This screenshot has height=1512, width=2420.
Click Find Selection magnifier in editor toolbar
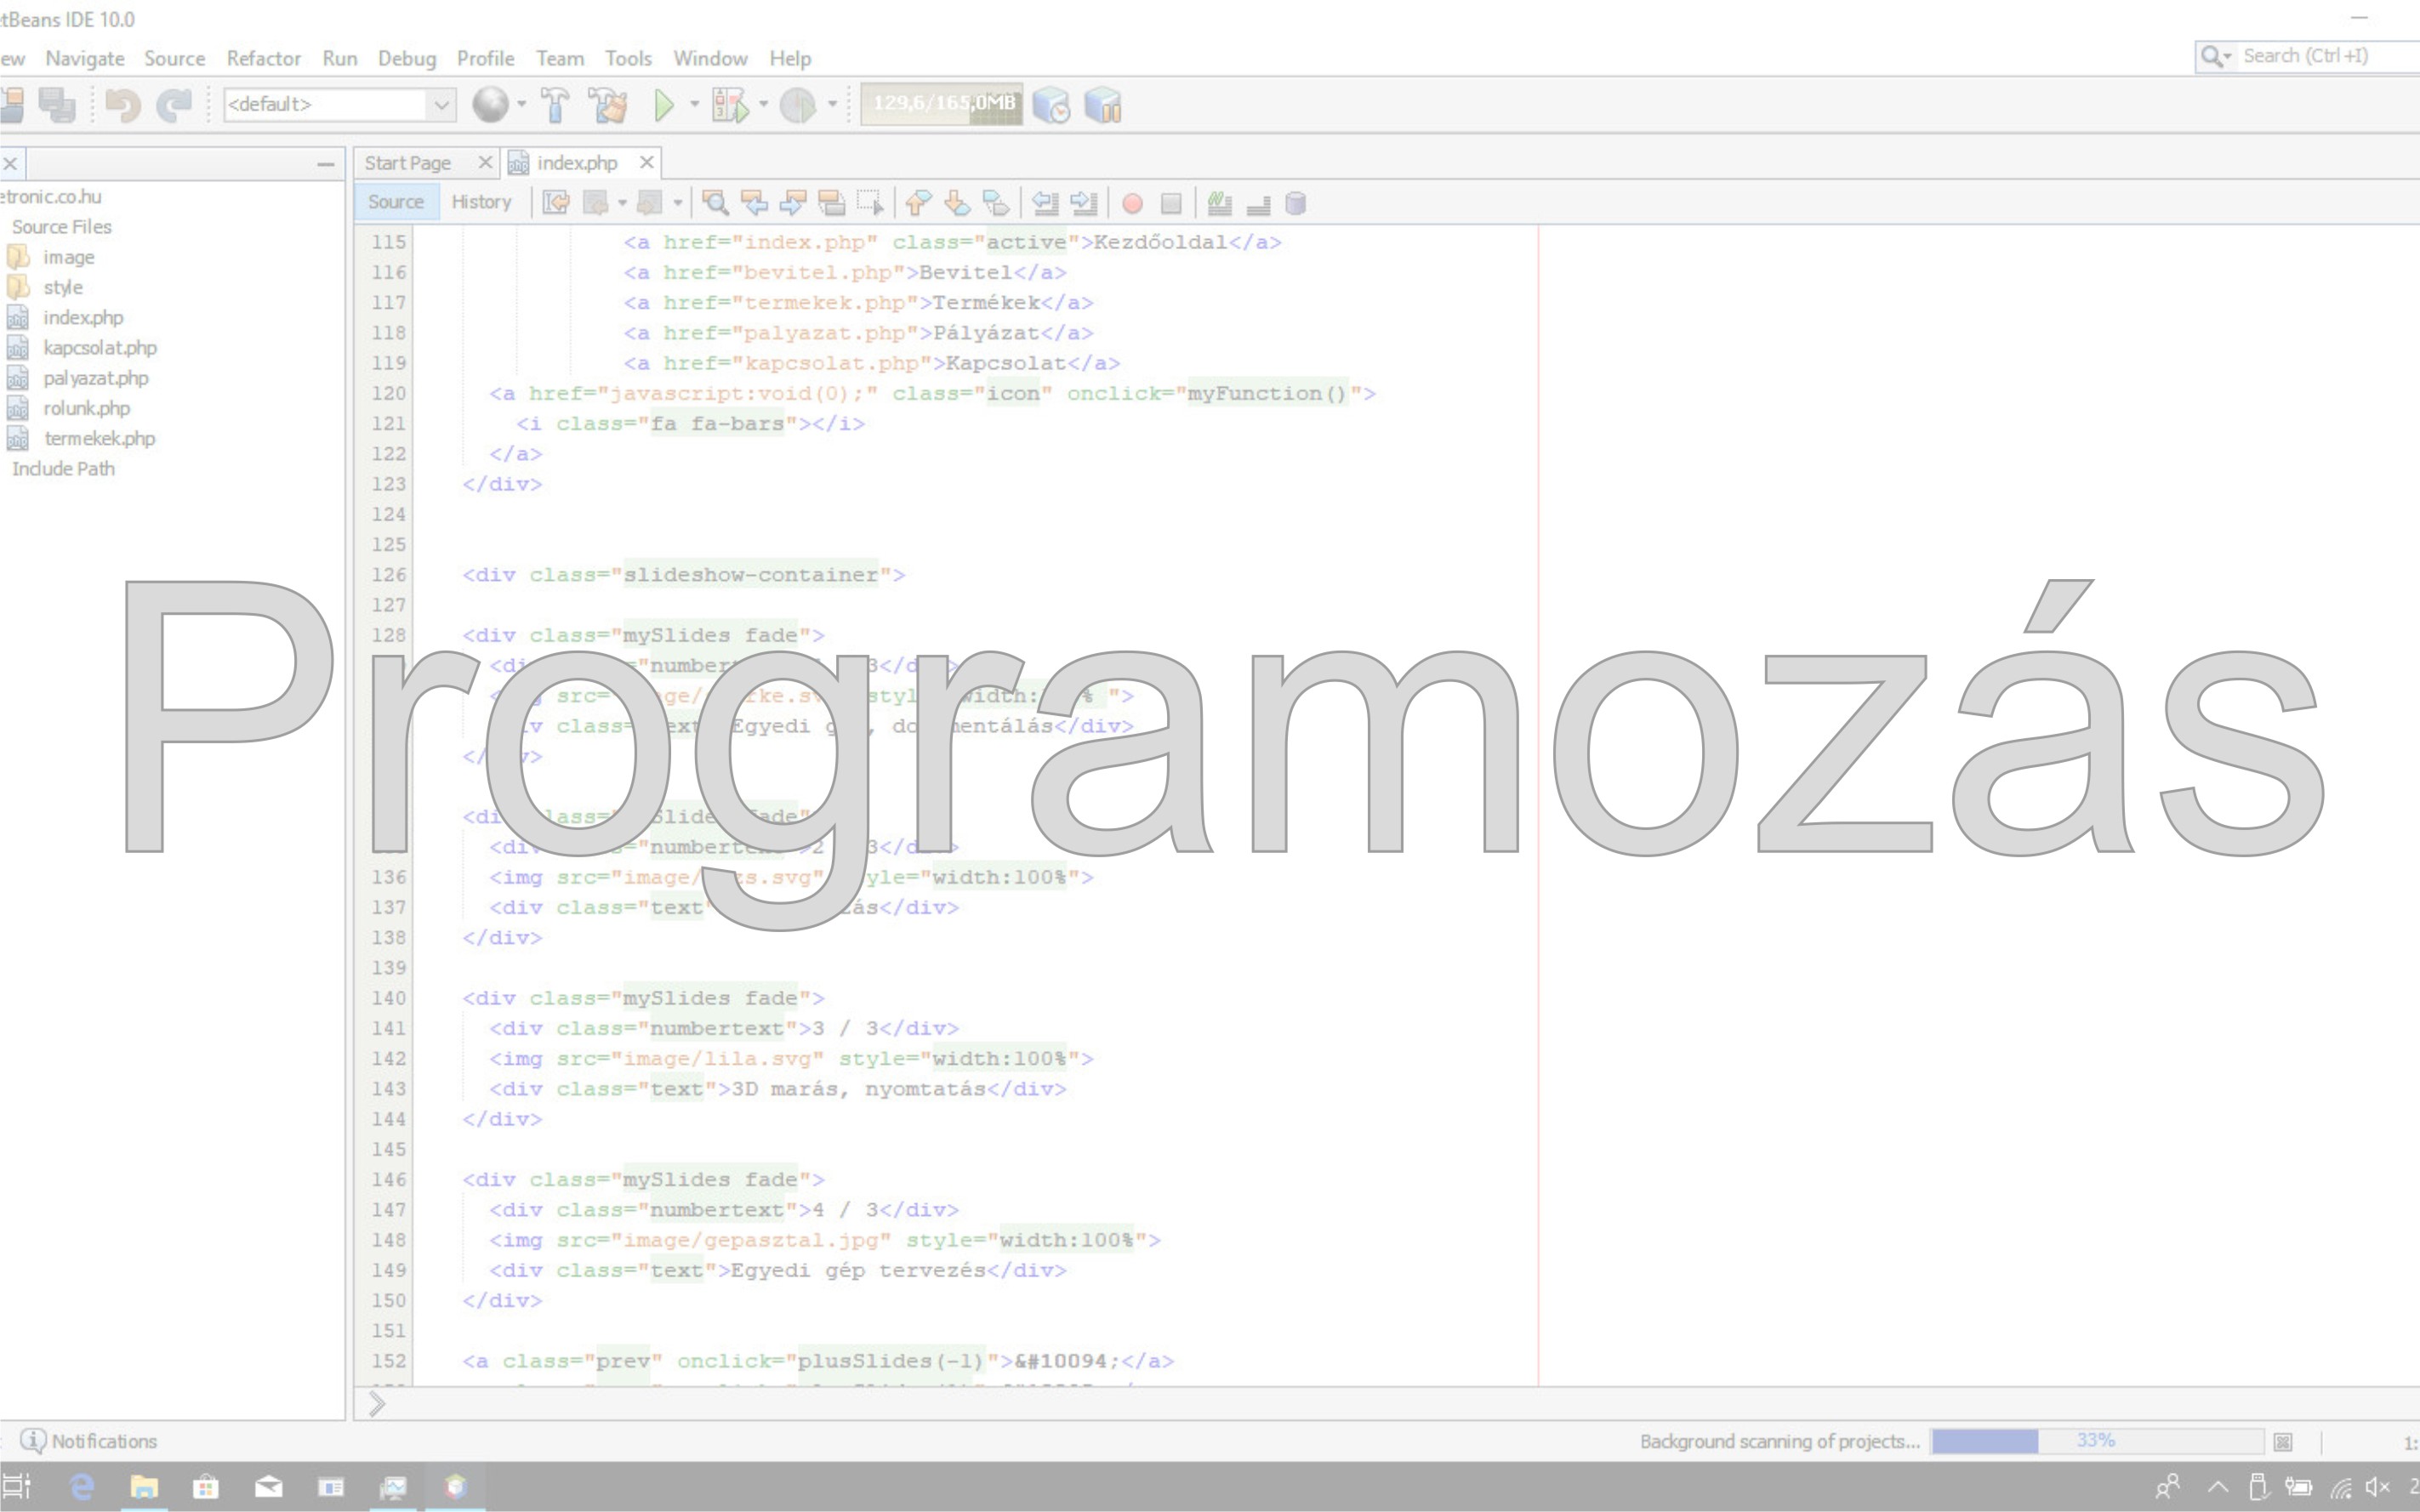[x=715, y=203]
